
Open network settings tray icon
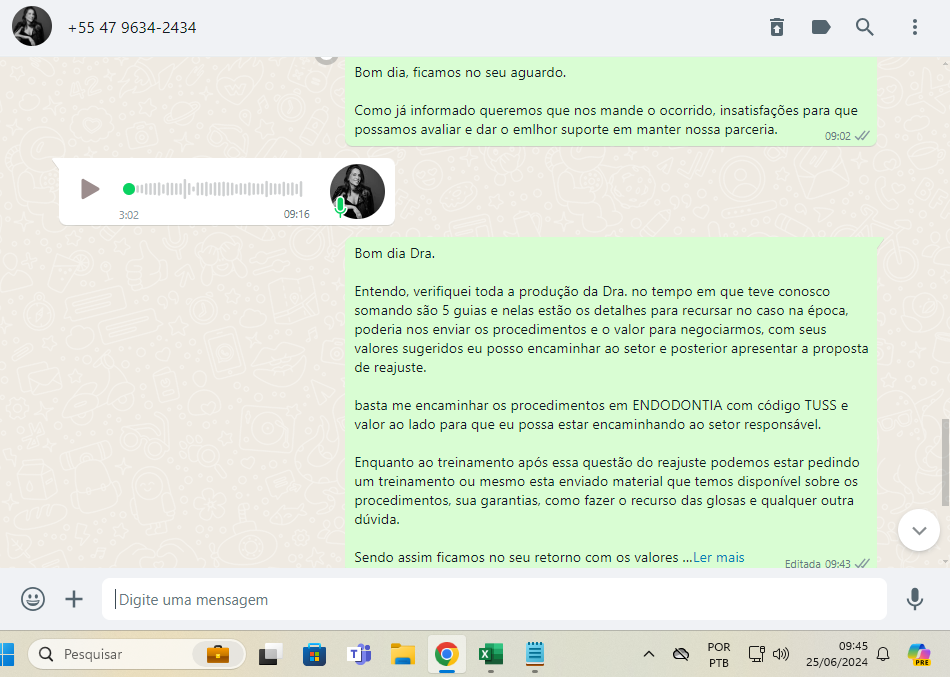pos(756,655)
